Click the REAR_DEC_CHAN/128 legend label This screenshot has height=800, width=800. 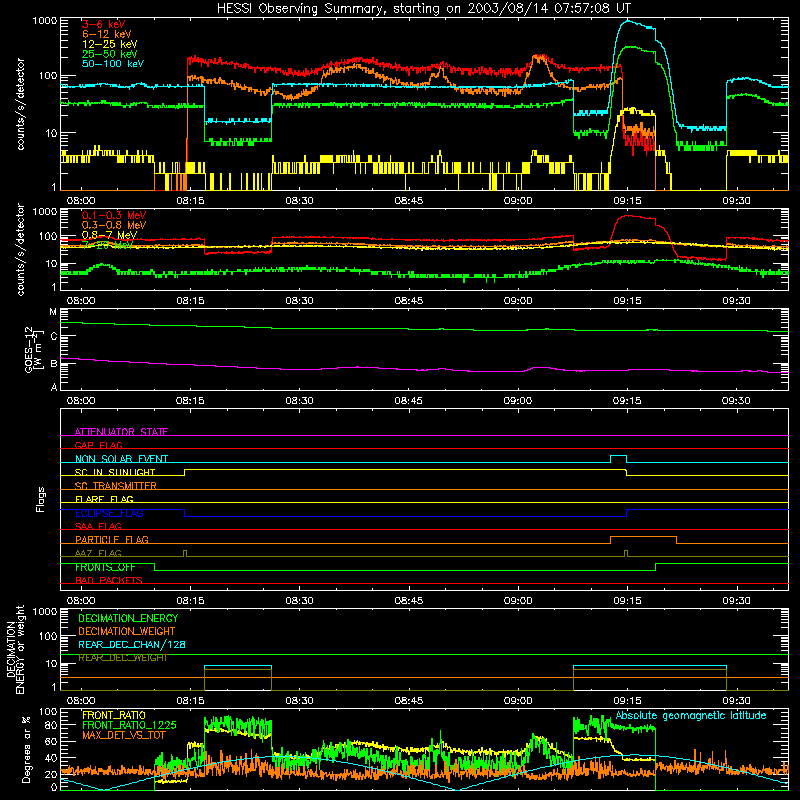point(132,644)
